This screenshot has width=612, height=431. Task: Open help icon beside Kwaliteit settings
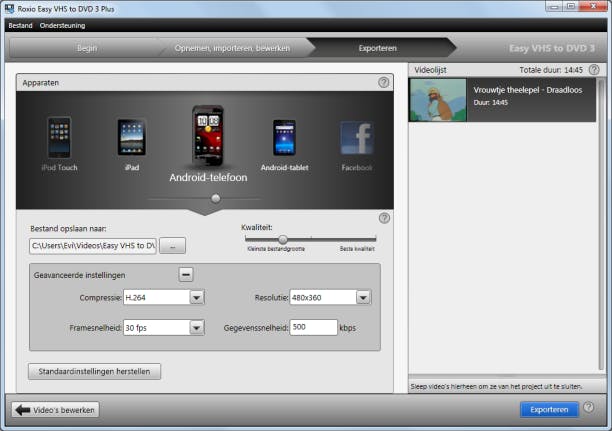tap(384, 218)
